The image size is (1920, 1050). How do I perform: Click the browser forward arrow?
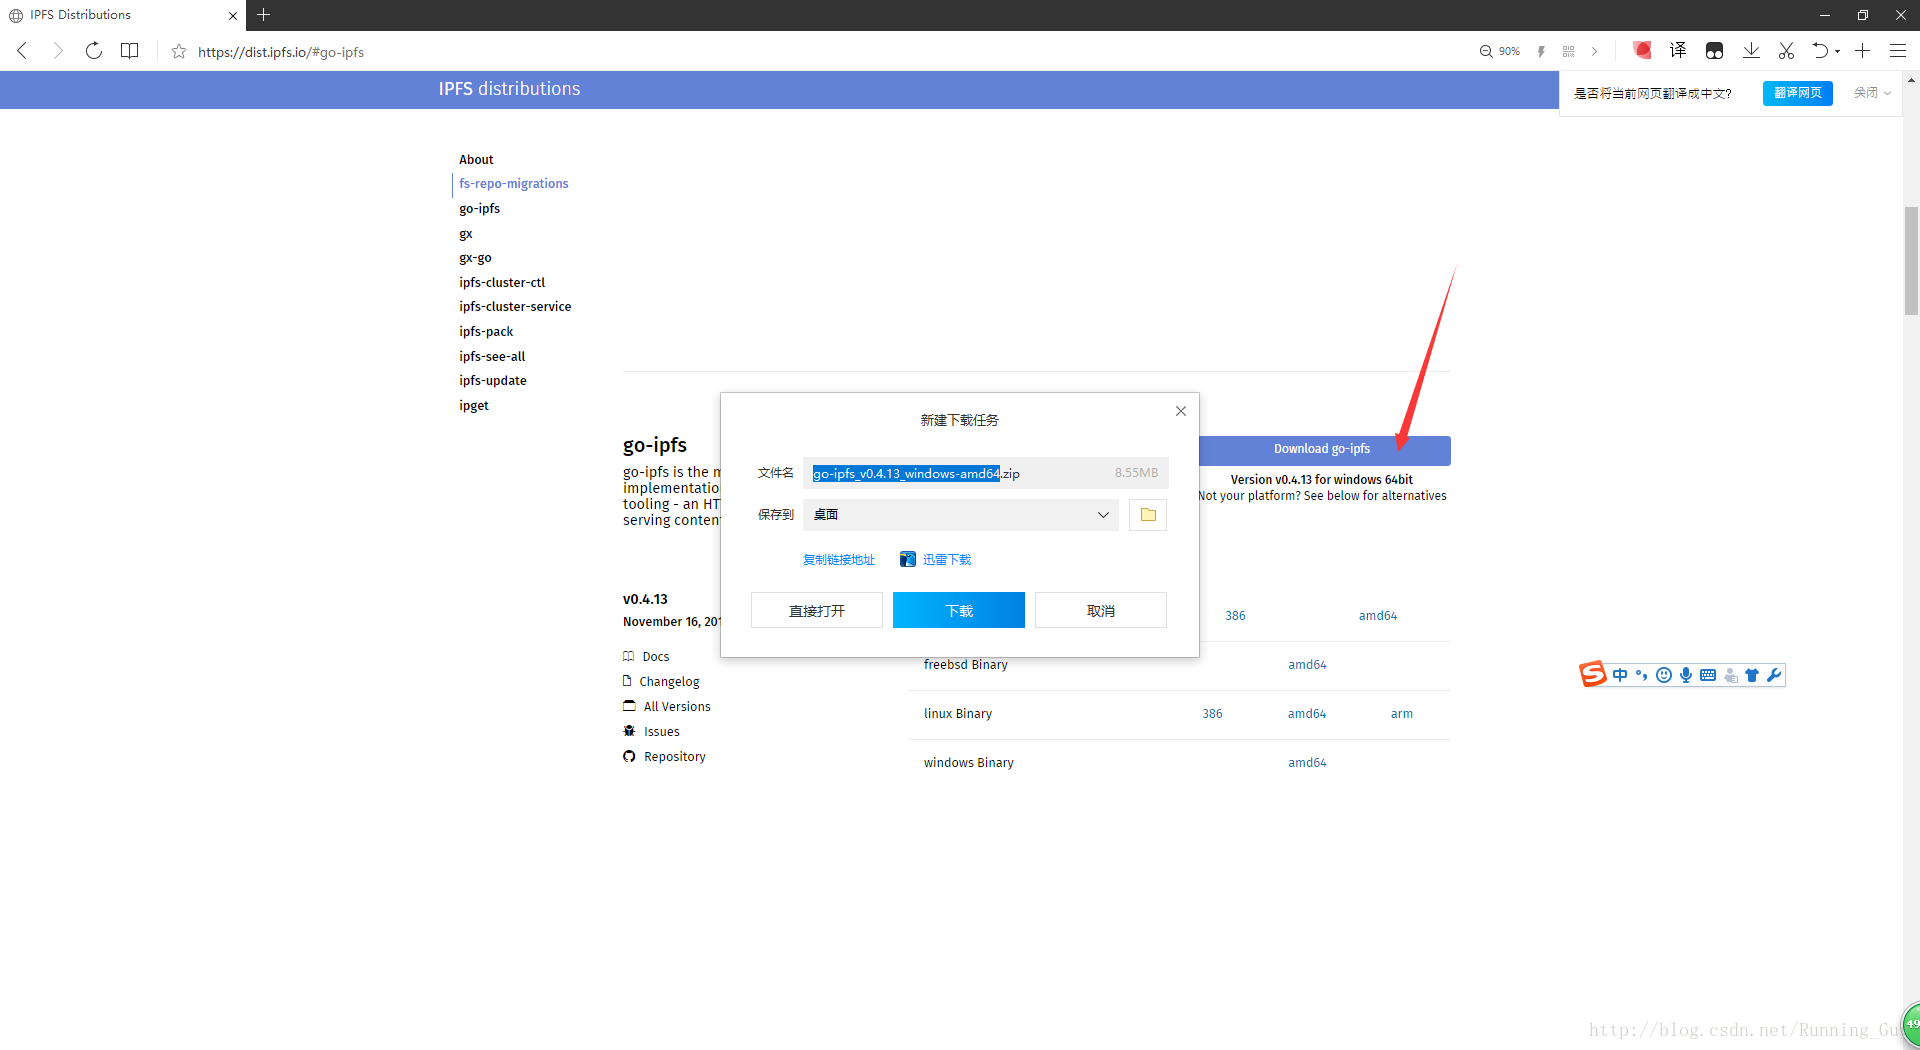[x=58, y=51]
